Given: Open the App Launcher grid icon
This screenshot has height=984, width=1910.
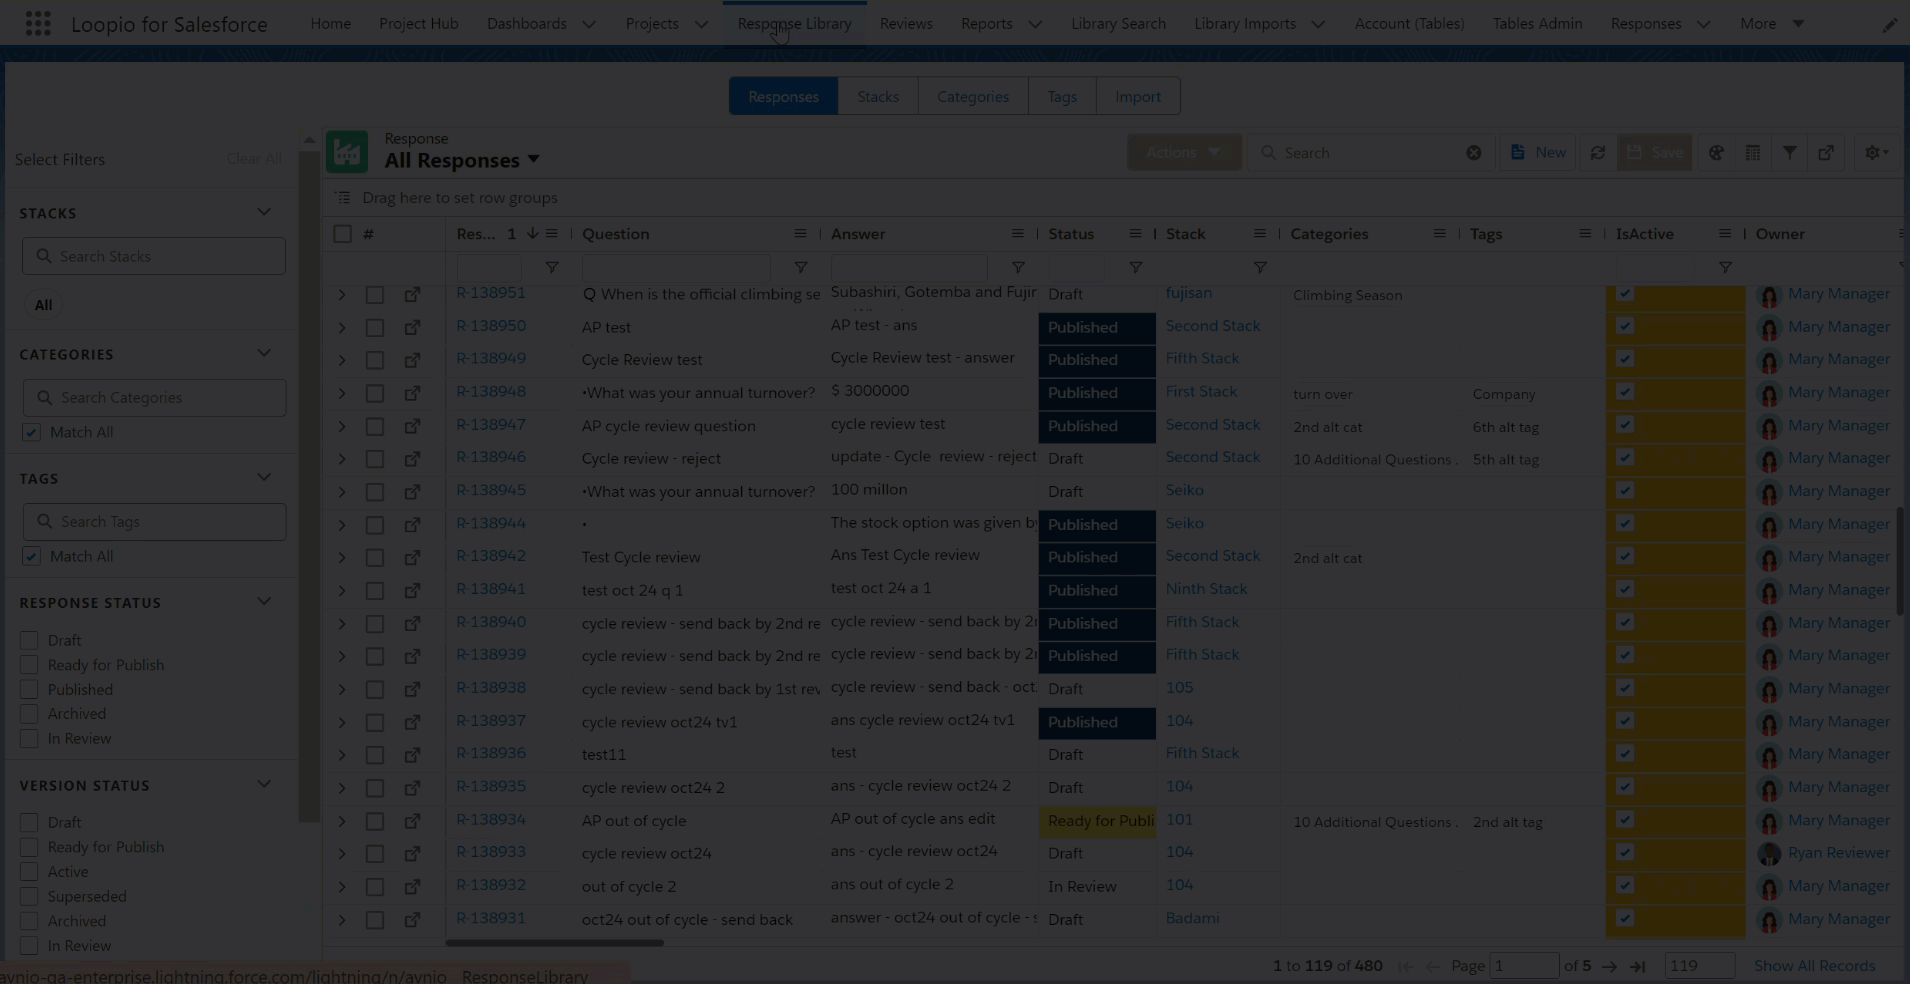Looking at the screenshot, I should coord(38,24).
